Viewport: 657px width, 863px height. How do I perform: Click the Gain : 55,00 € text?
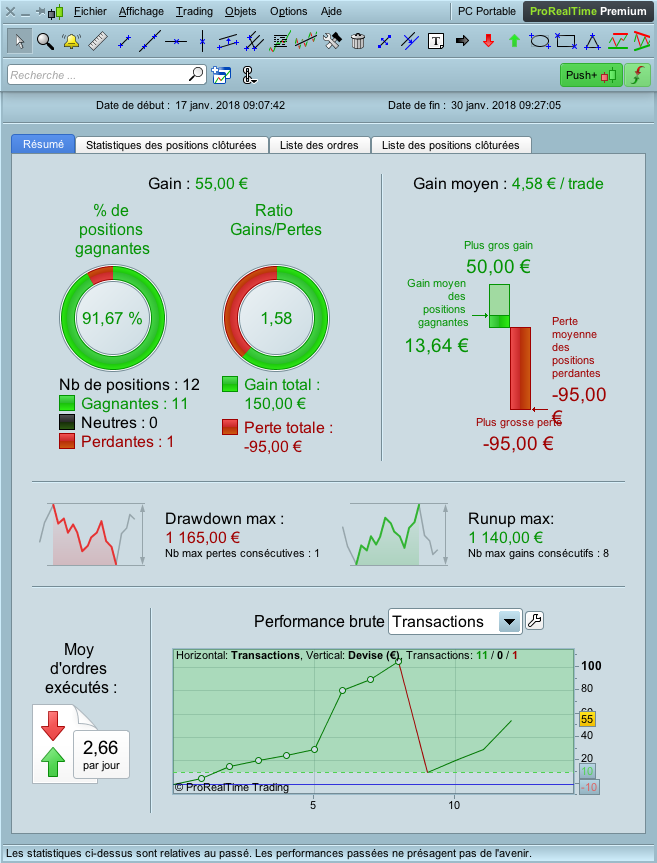[198, 183]
